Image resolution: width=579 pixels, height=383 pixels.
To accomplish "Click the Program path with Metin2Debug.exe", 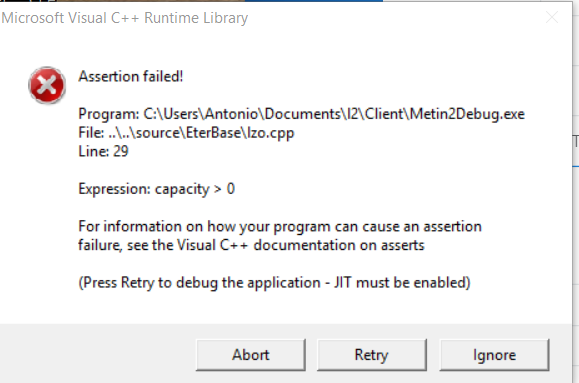I will click(x=301, y=114).
